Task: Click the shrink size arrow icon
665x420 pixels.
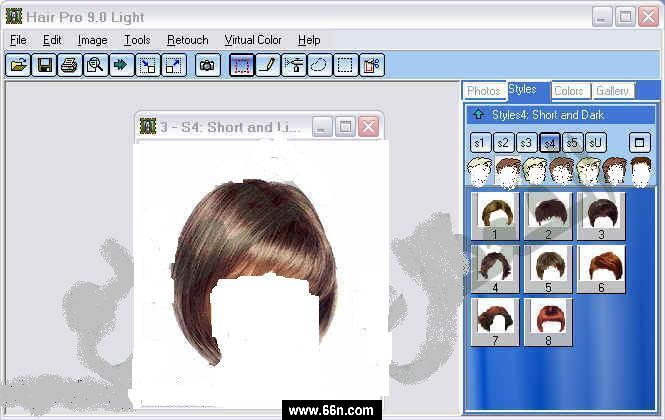Action: 147,65
